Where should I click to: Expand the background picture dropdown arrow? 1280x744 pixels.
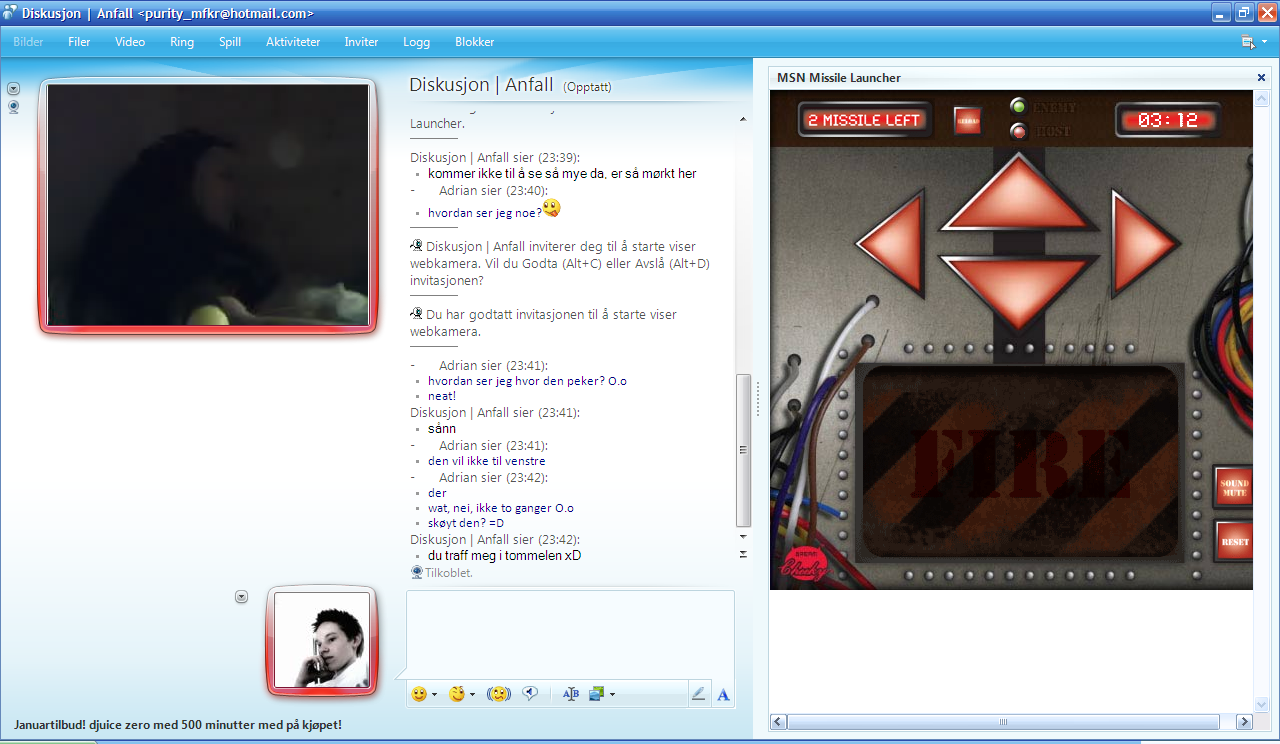click(612, 695)
